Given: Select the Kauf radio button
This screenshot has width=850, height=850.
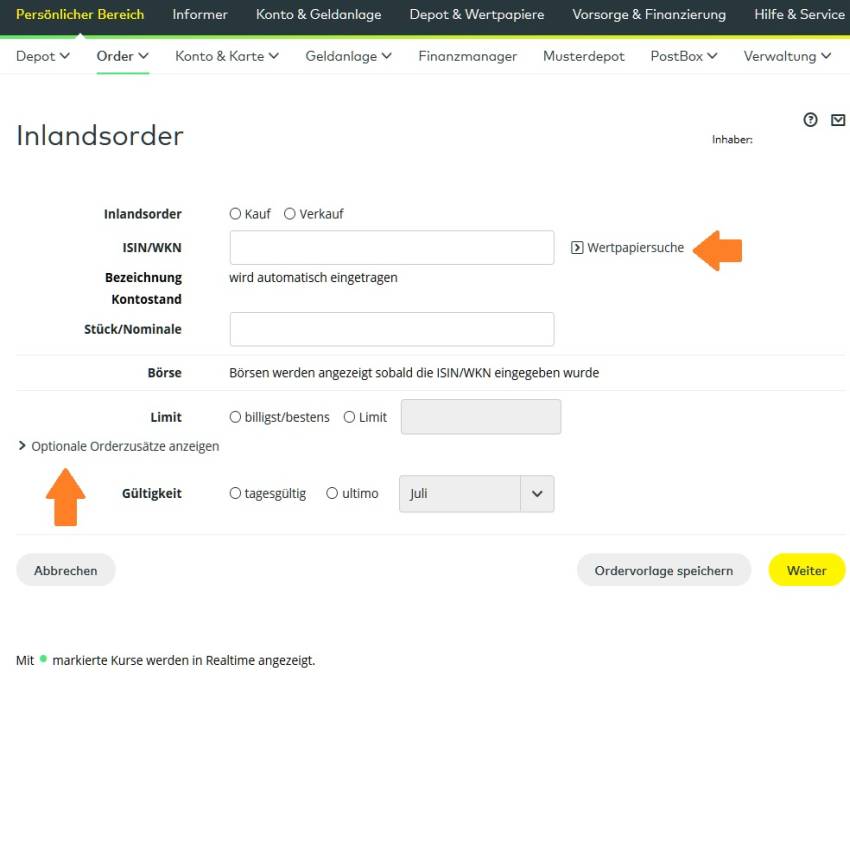Looking at the screenshot, I should click(x=236, y=214).
